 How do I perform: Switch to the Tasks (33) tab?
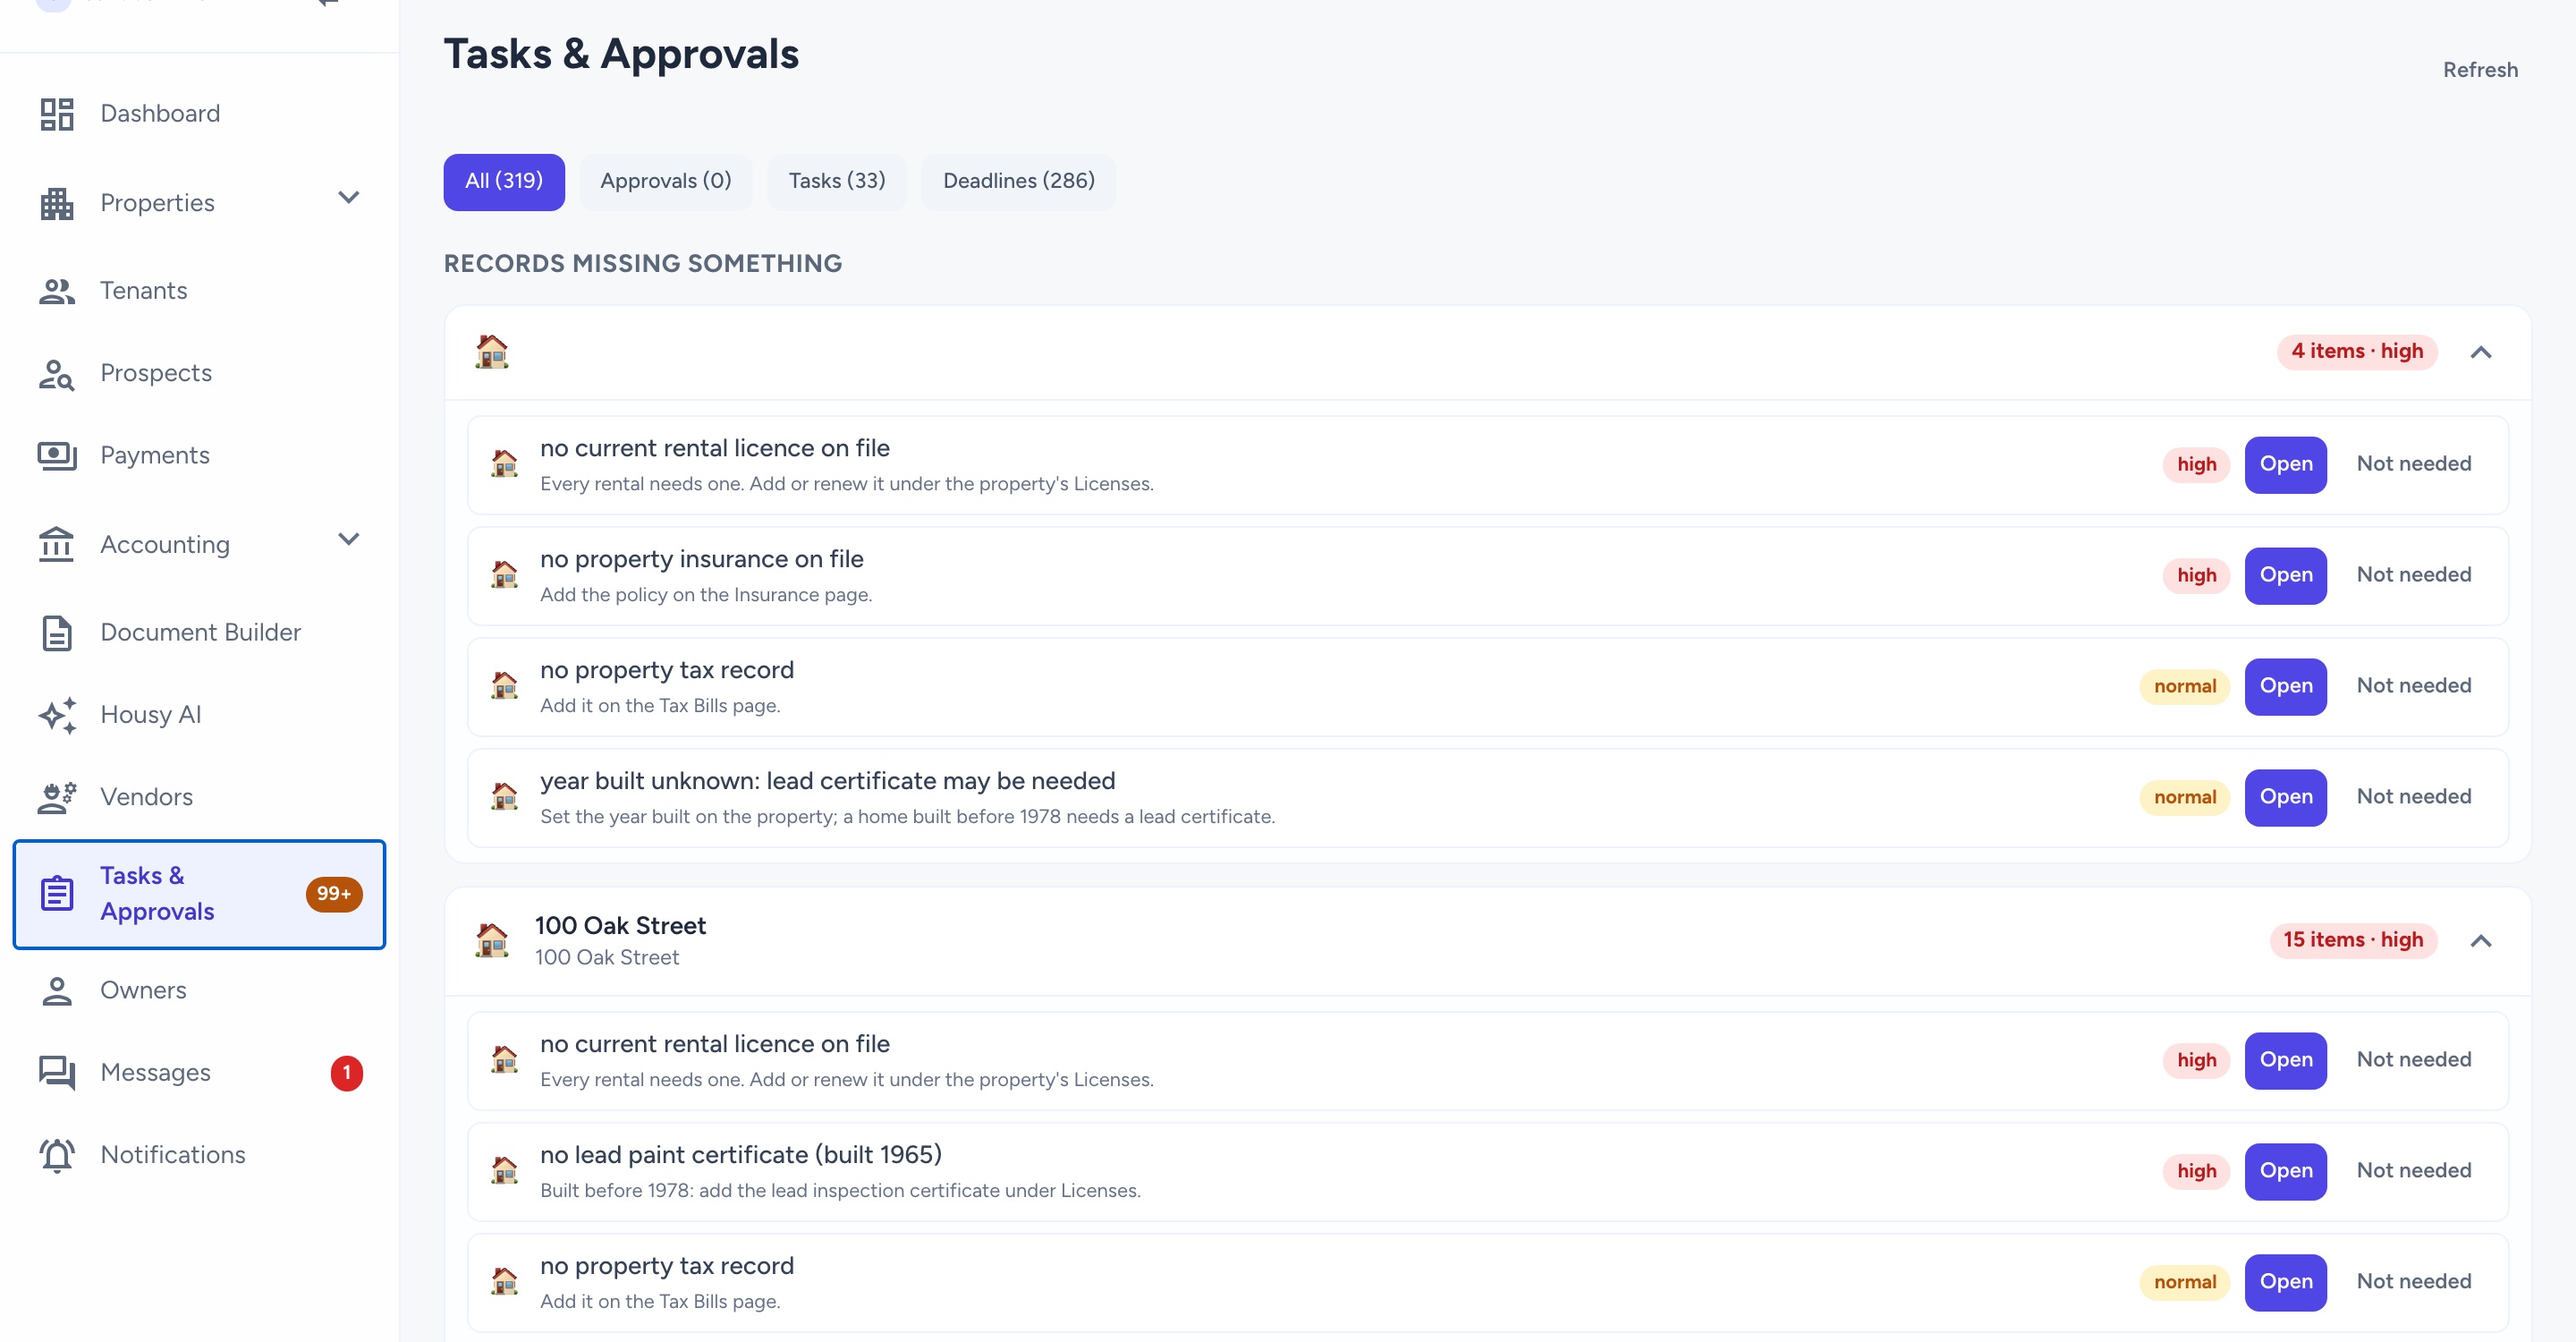tap(837, 182)
